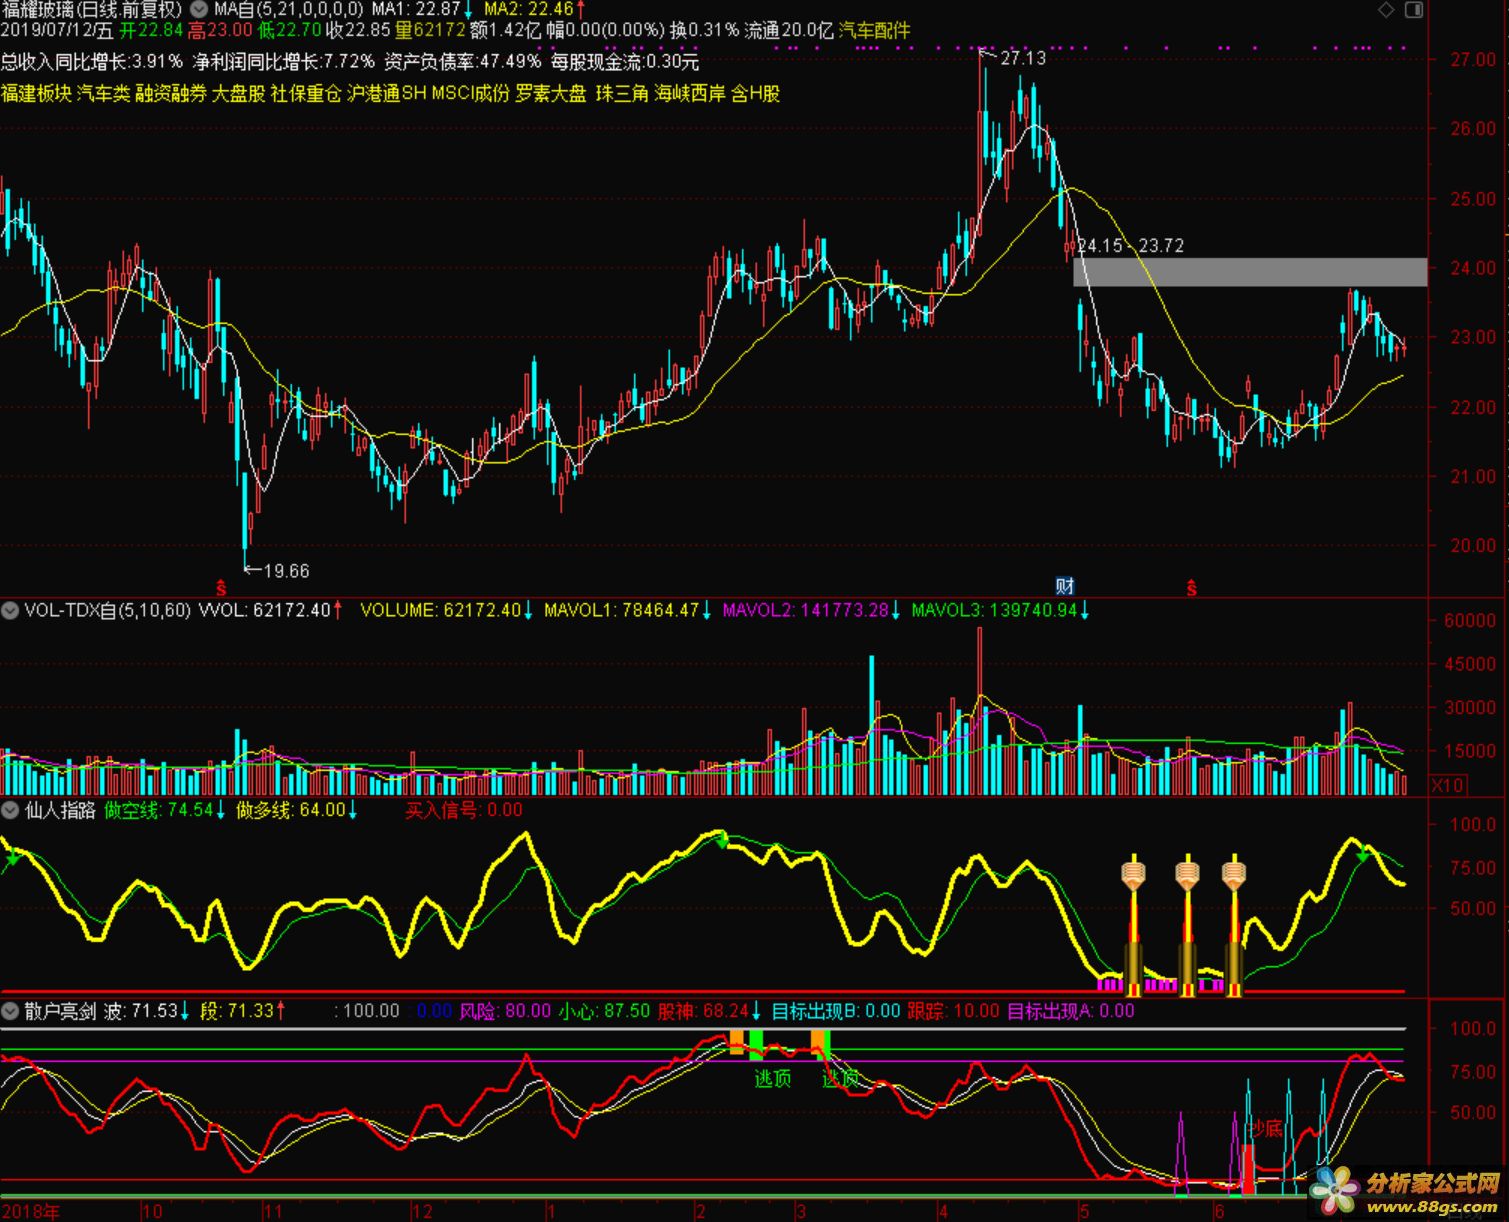Image resolution: width=1509 pixels, height=1222 pixels.
Task: Toggle the side panel layout icon
Action: coord(1414,10)
